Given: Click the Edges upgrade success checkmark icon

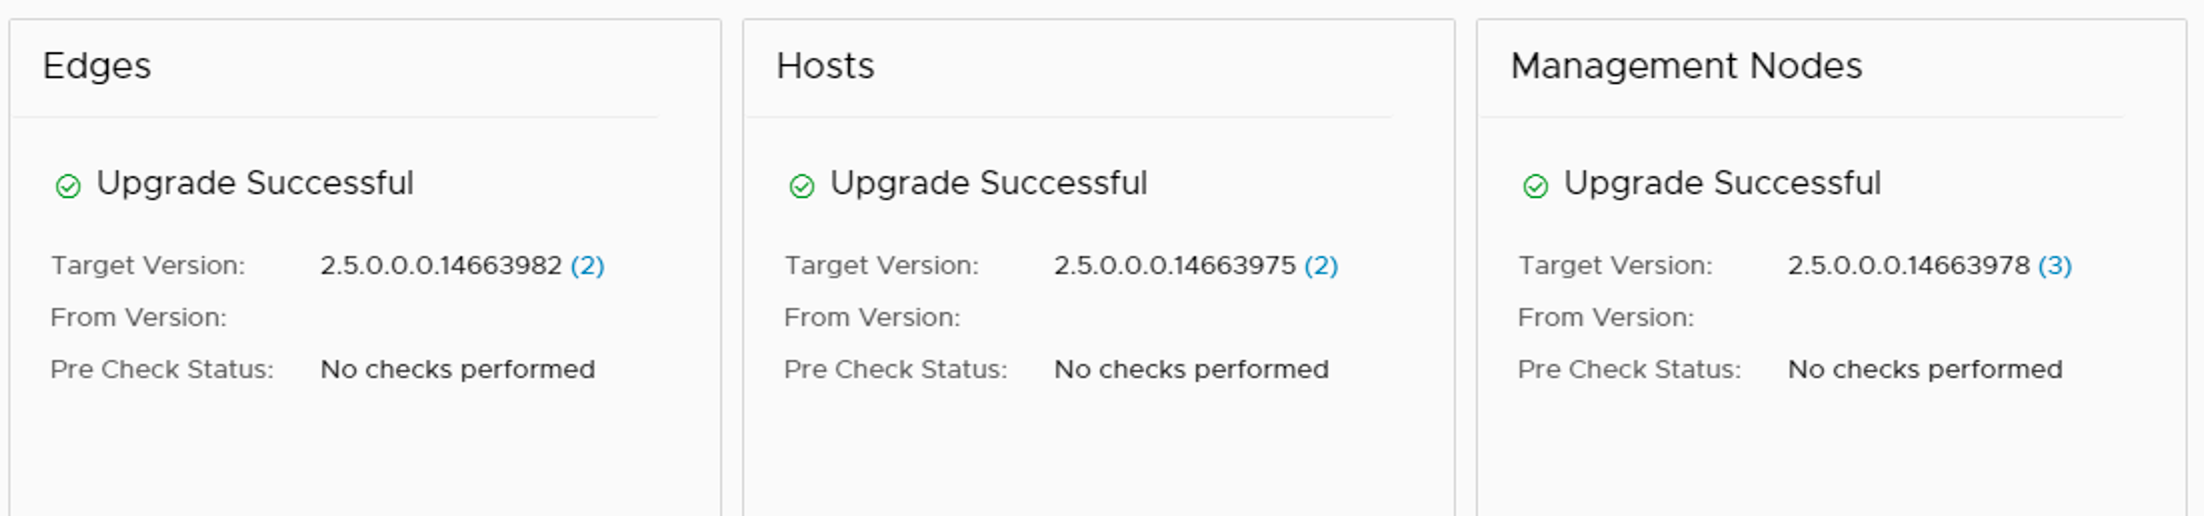Looking at the screenshot, I should (x=68, y=187).
